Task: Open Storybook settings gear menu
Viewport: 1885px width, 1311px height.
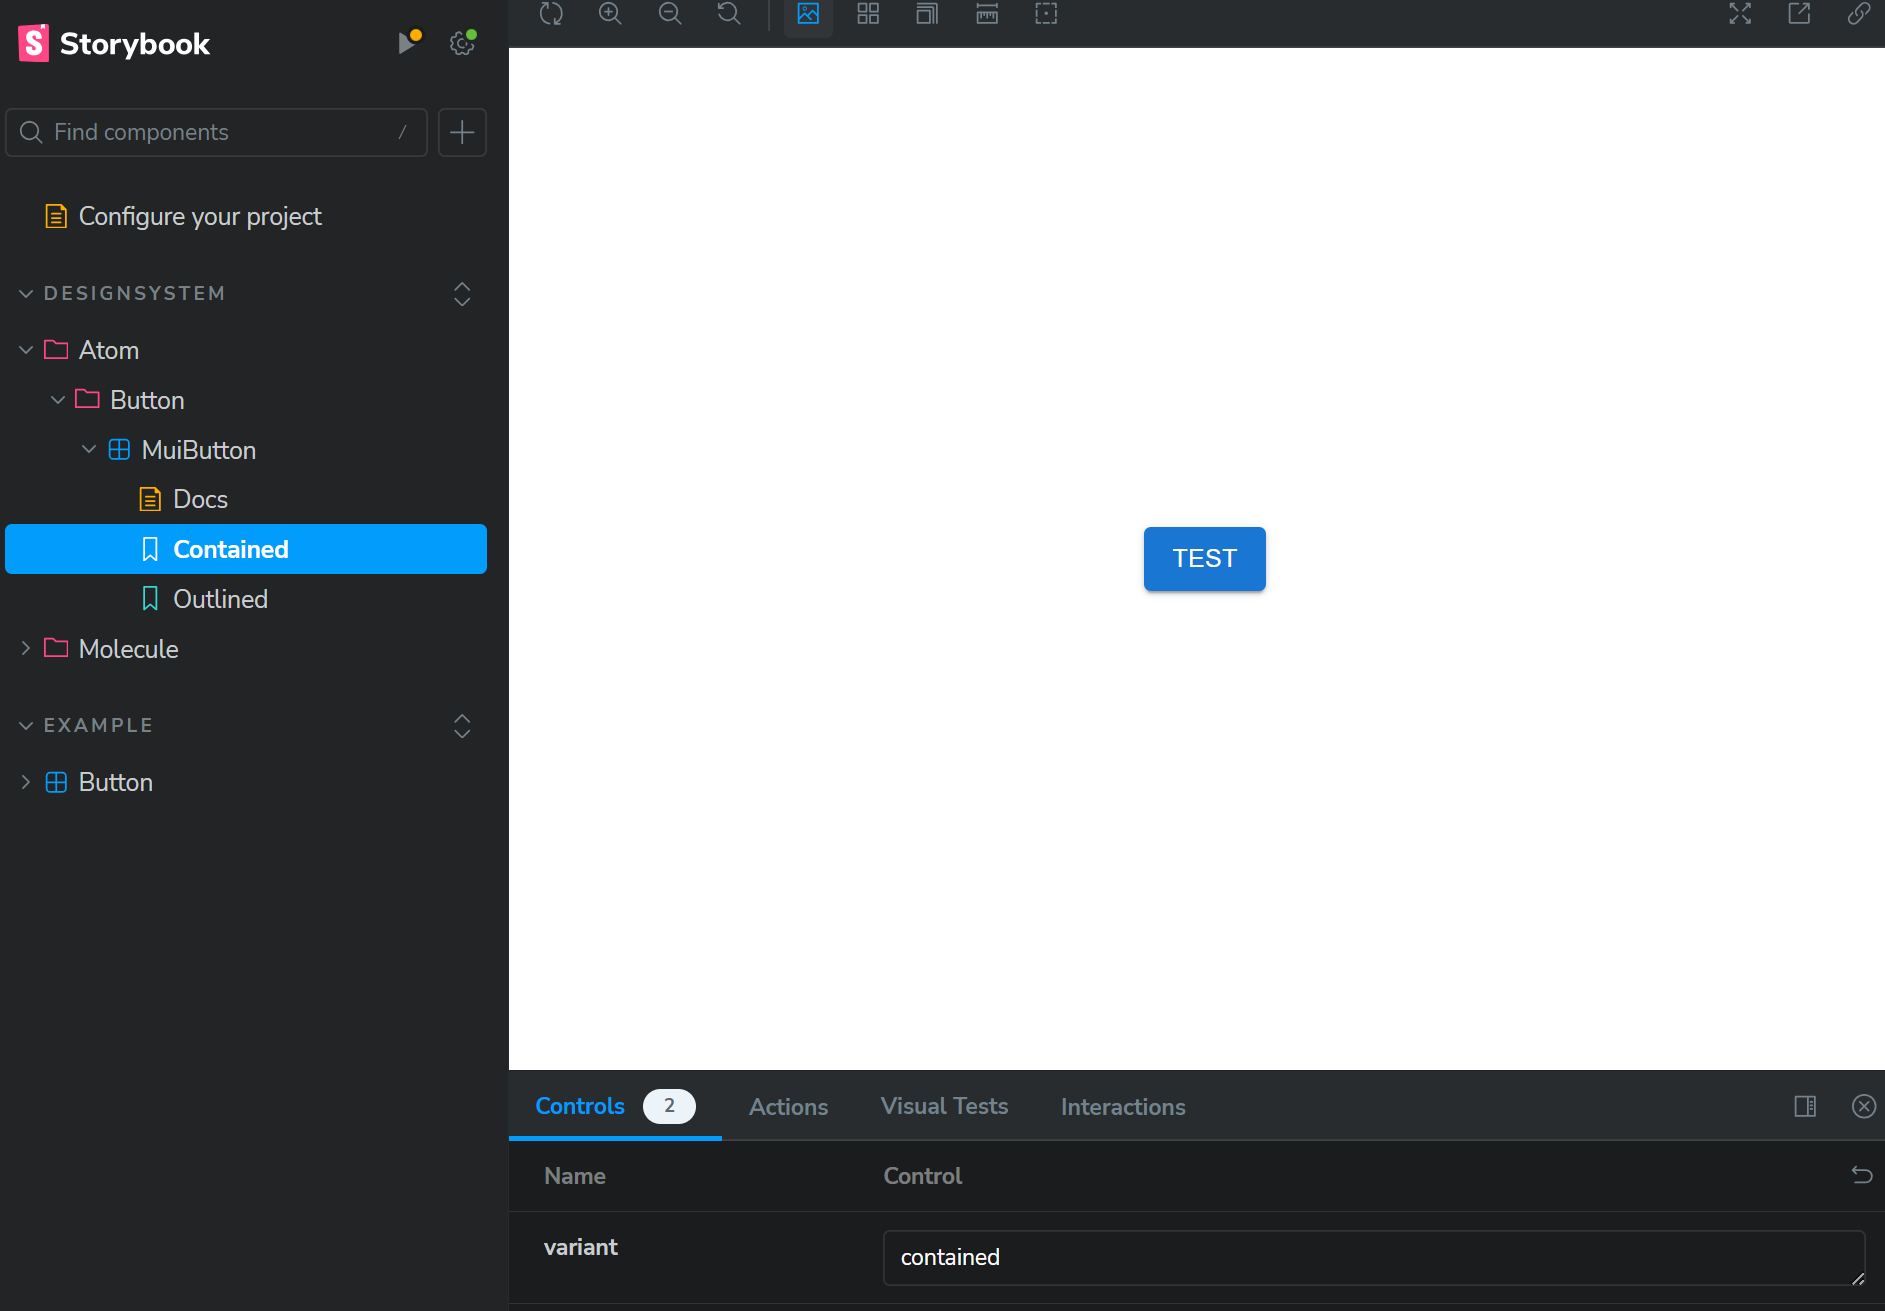Action: tap(462, 43)
